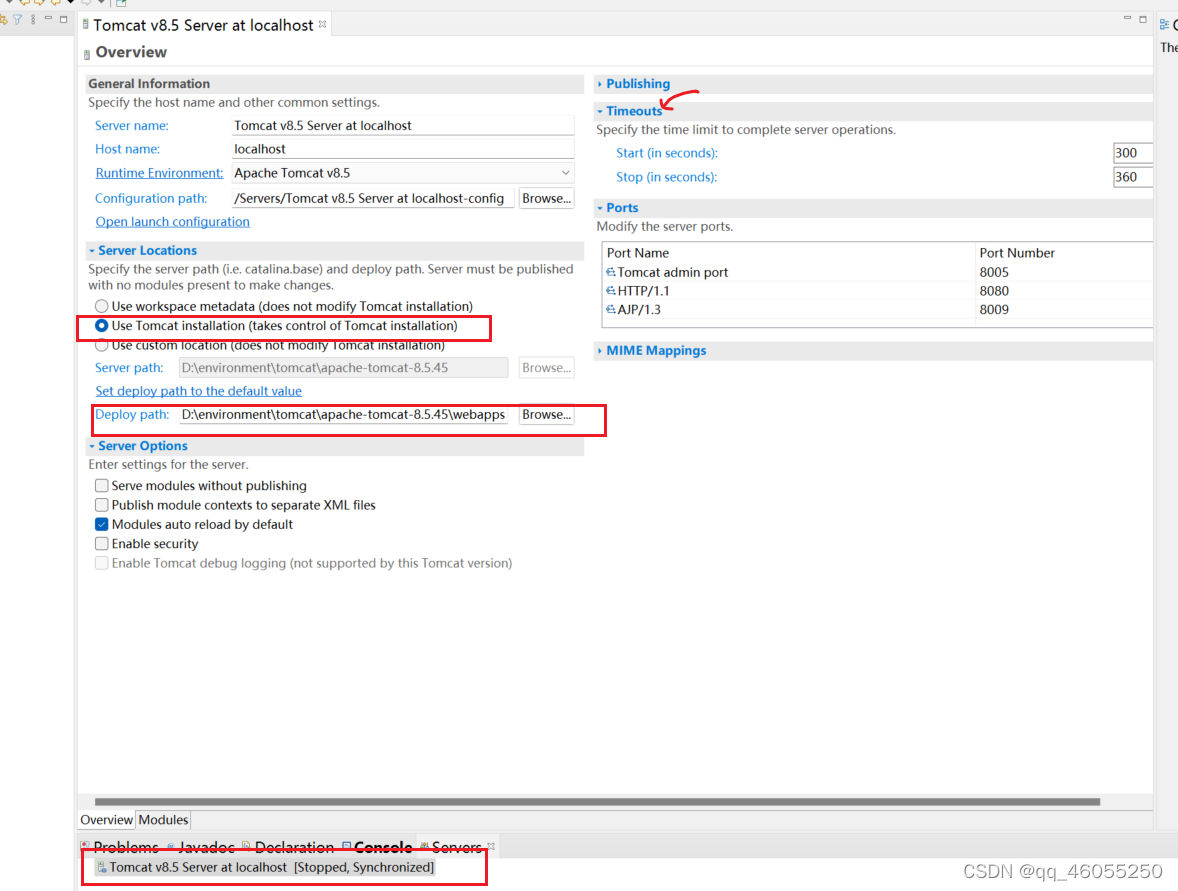Browse for the Deploy path
The height and width of the screenshot is (891, 1178).
pos(546,415)
